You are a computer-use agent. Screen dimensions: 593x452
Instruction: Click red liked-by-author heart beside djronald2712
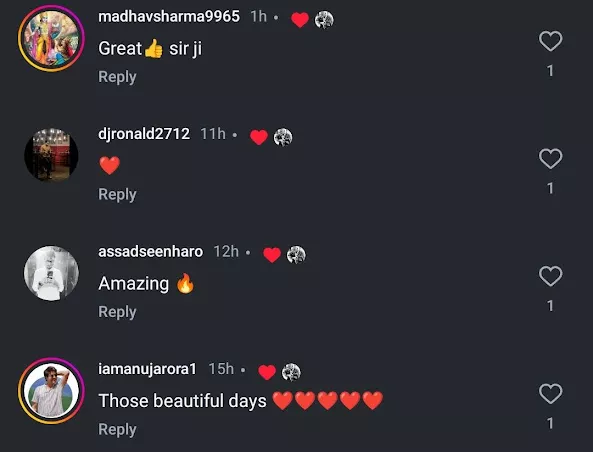coord(259,137)
